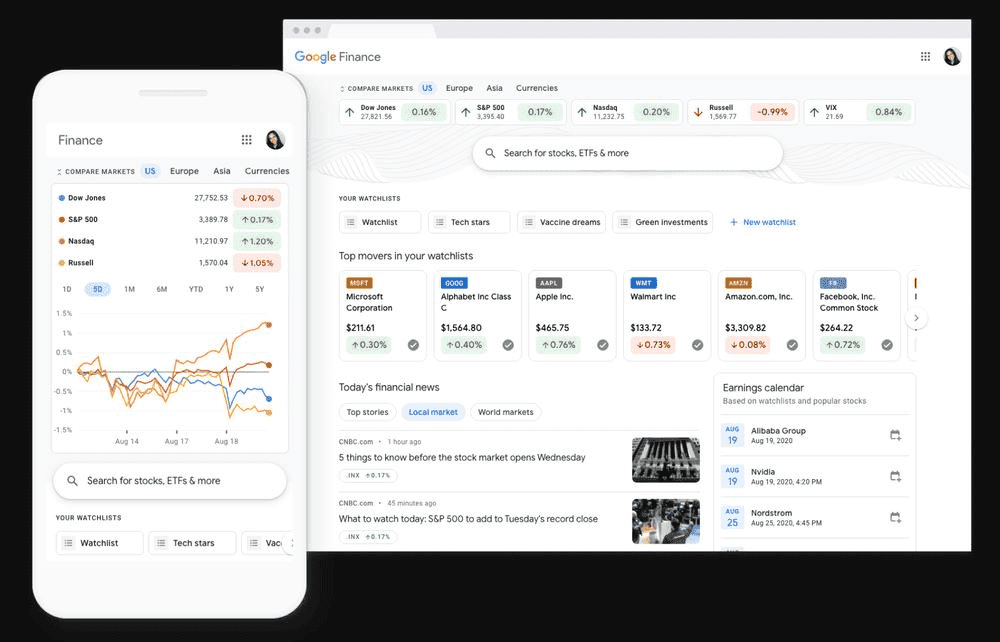
Task: Click the Russell down arrow icon
Action: 698,112
